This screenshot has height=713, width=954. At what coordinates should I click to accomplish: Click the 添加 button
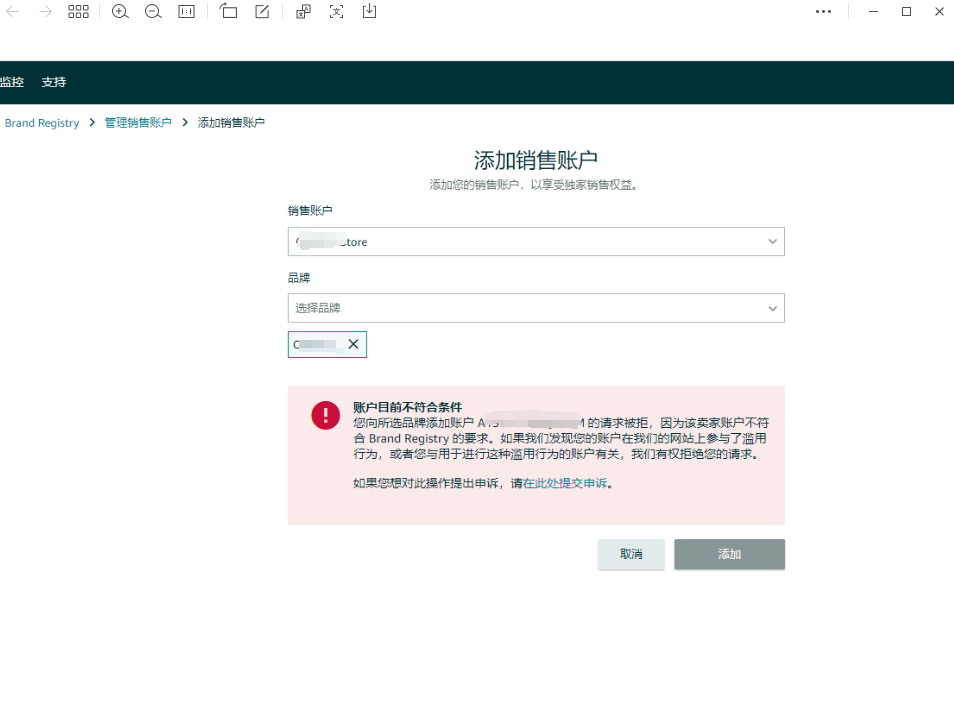click(729, 554)
